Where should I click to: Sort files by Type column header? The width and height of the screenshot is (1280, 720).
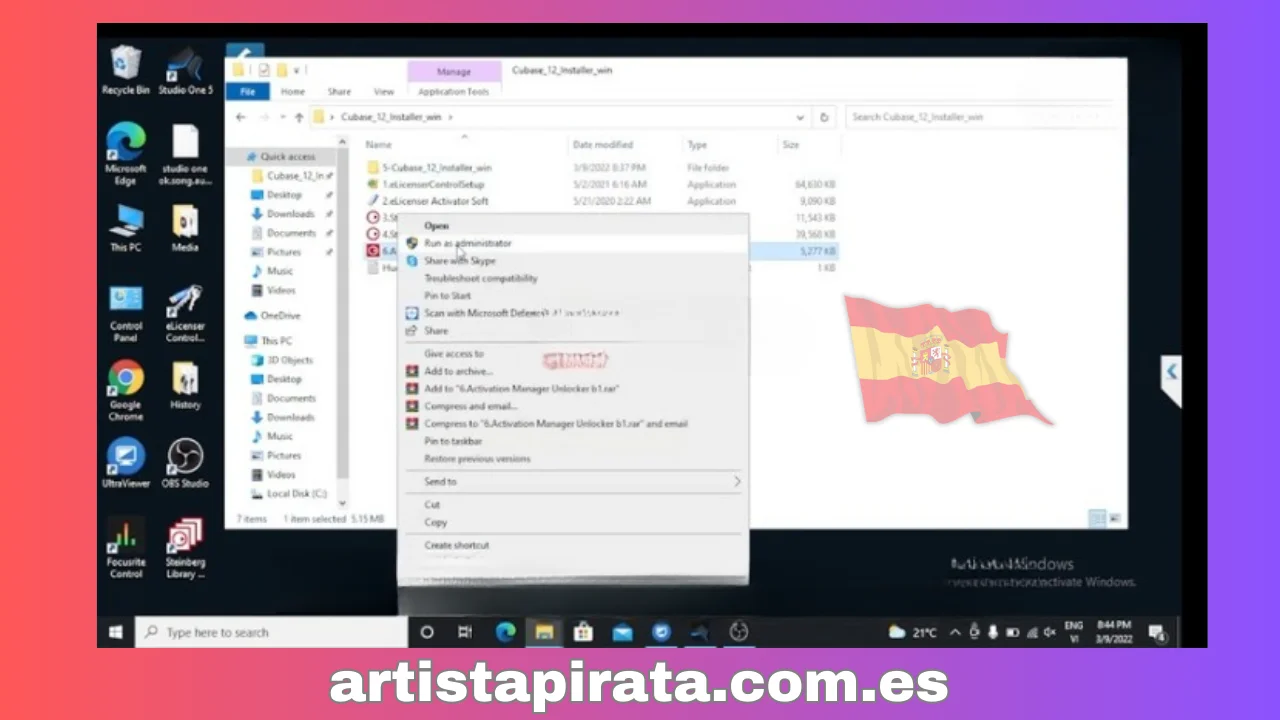tap(698, 145)
